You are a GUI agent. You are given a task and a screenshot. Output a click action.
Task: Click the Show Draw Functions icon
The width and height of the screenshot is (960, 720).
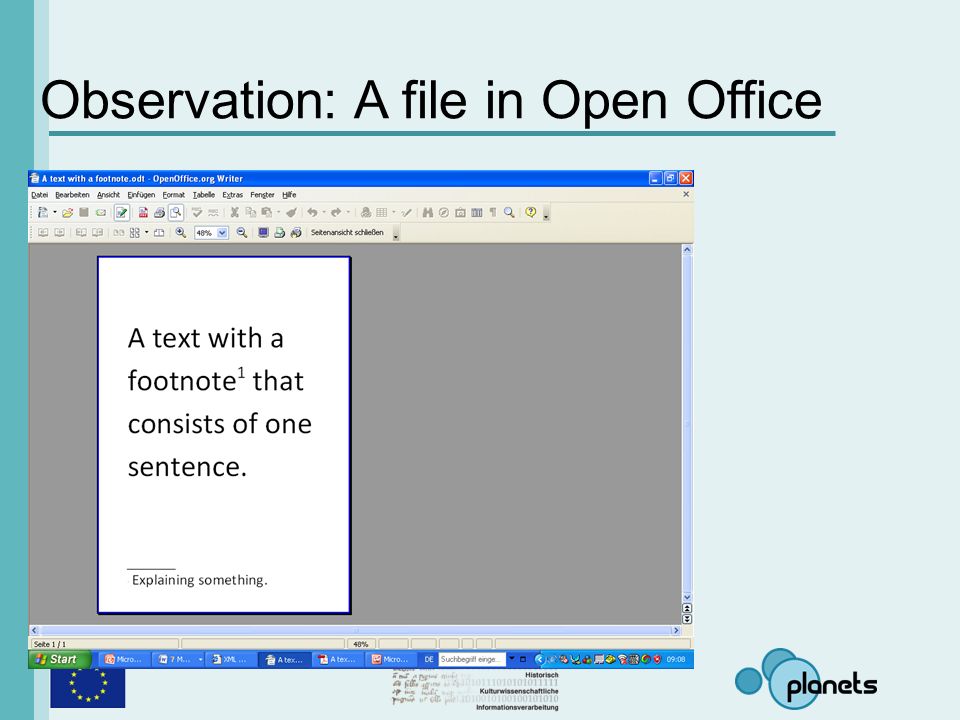406,212
